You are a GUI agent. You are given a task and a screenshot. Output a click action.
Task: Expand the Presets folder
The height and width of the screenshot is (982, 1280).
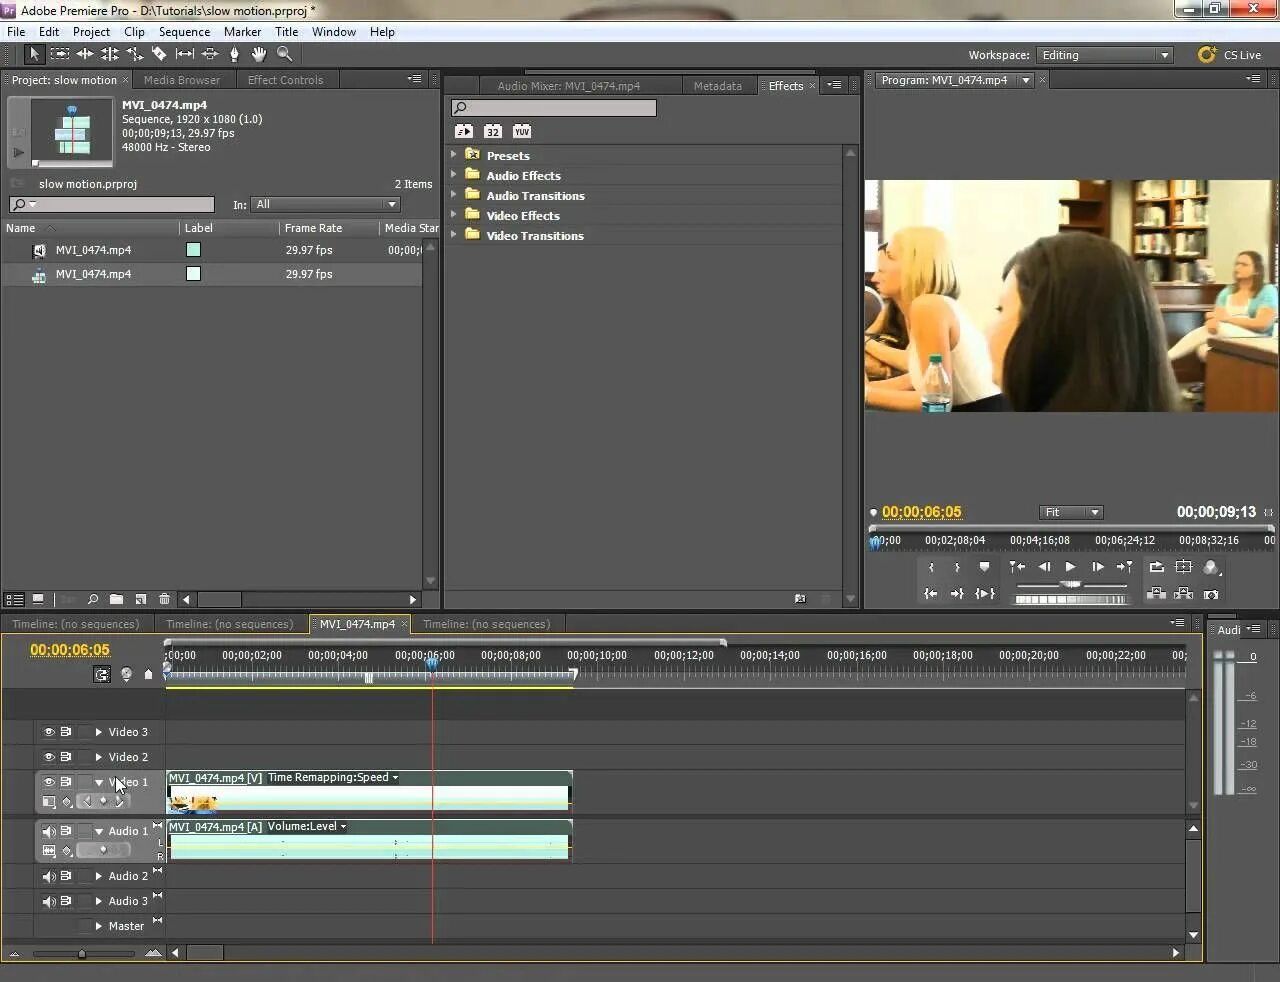[454, 154]
